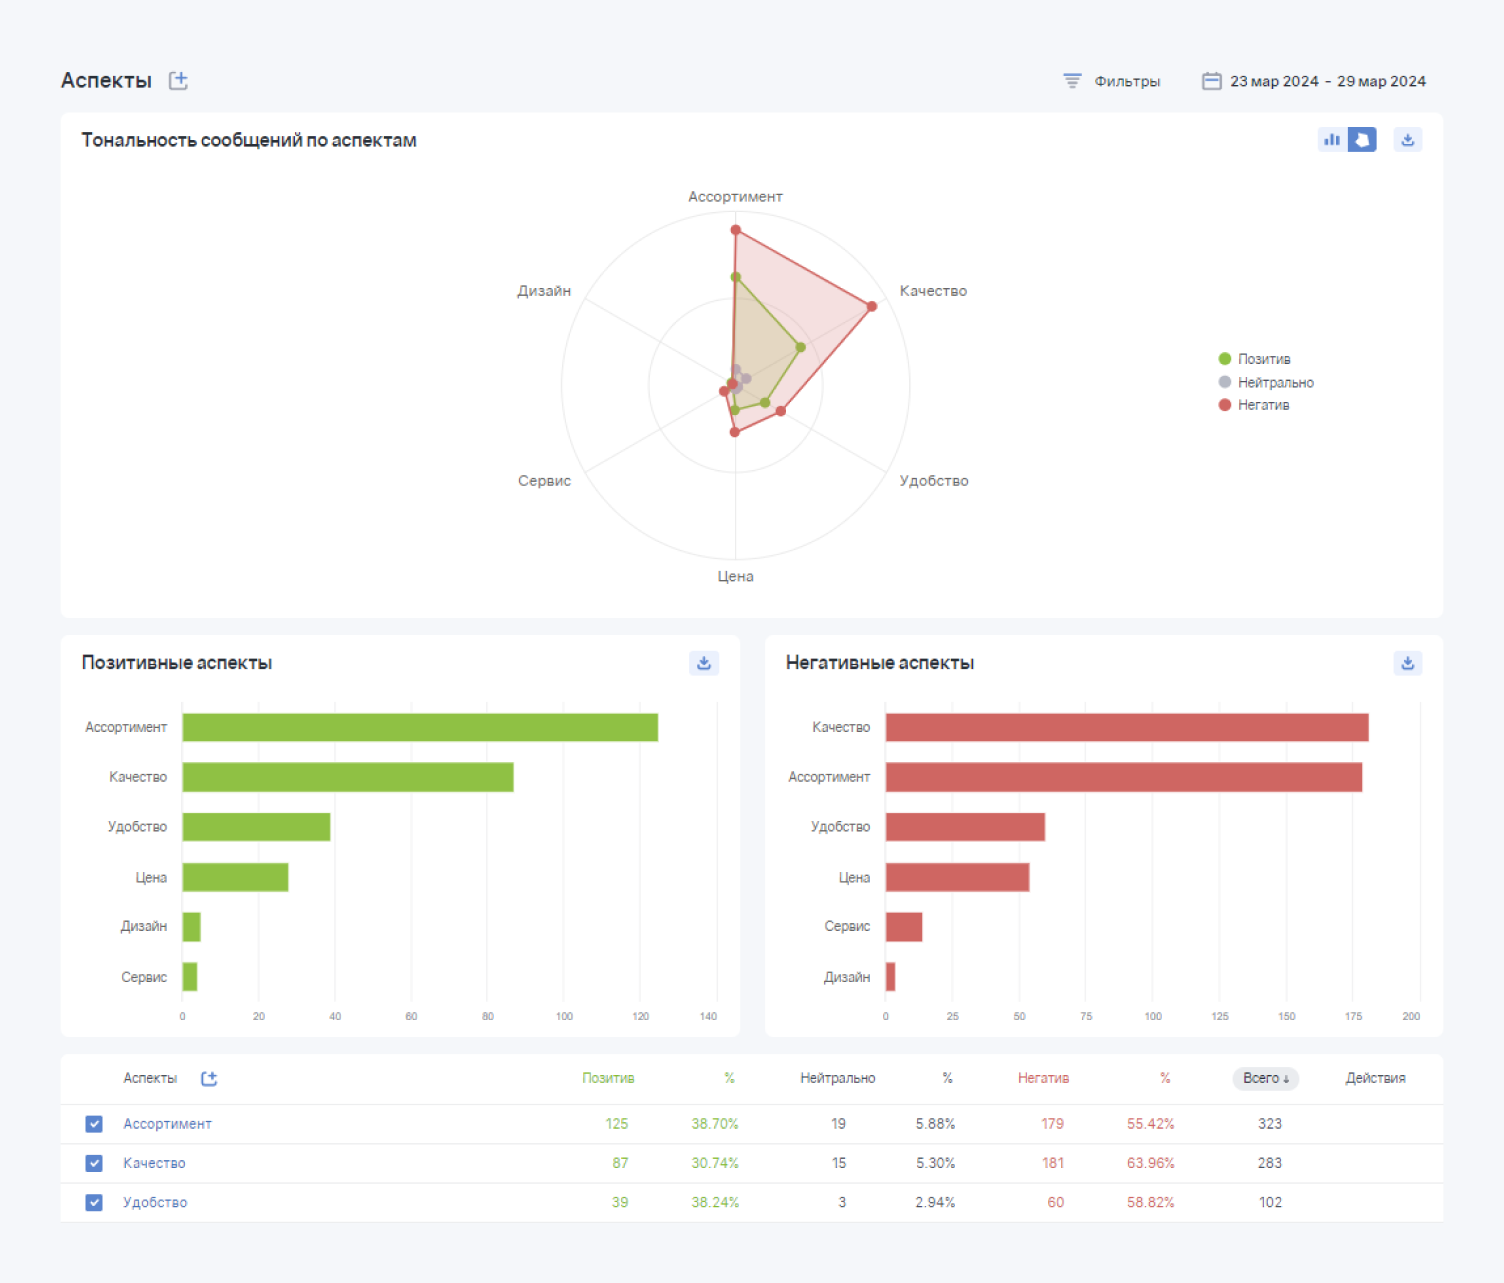Toggle Нейтрально legend marker
The image size is (1504, 1283).
(1225, 382)
